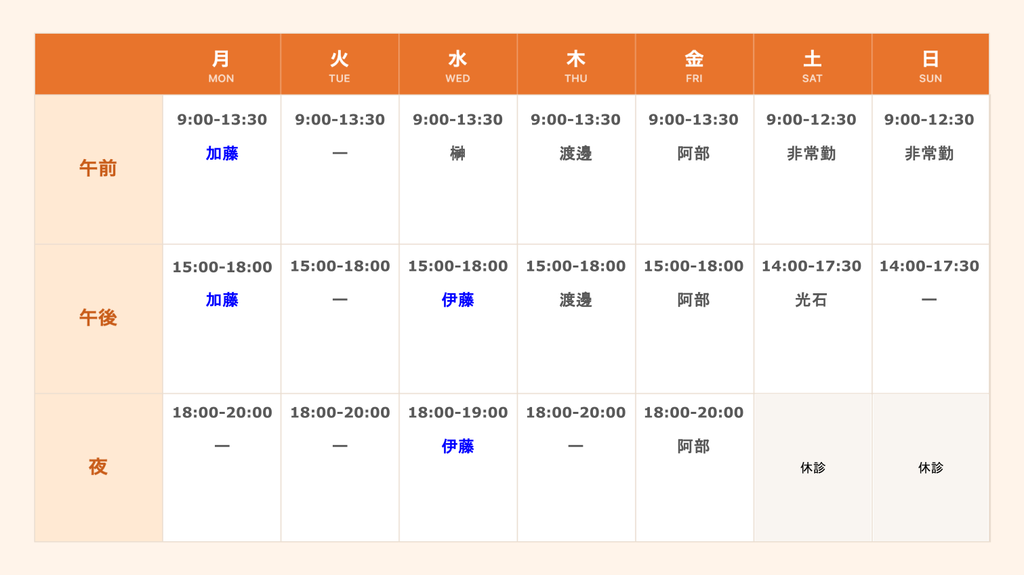Screen dimensions: 1024x575
Task: Select the 日 SUN column header
Action: point(931,65)
